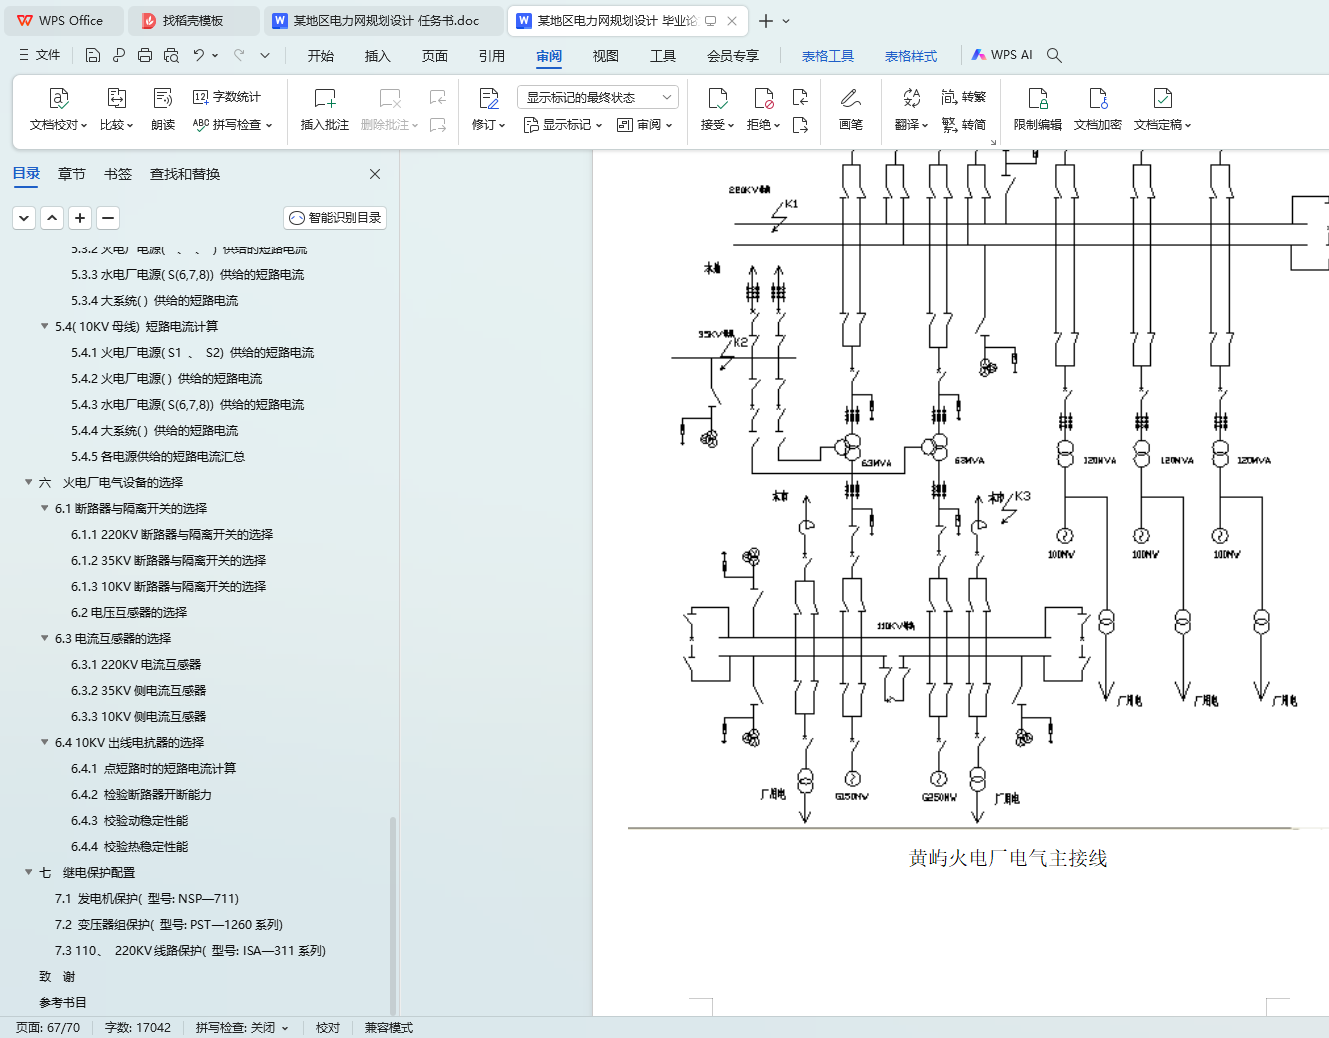Click the minus button in outline toolbar
The height and width of the screenshot is (1038, 1329).
tap(108, 217)
